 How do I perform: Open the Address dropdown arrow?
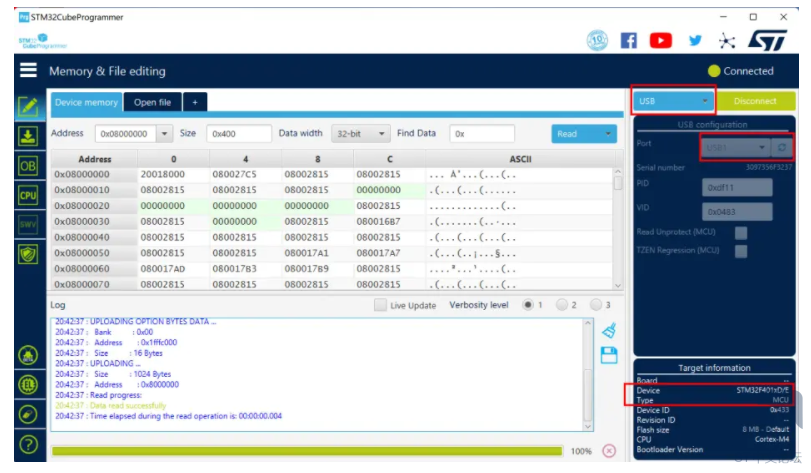164,134
